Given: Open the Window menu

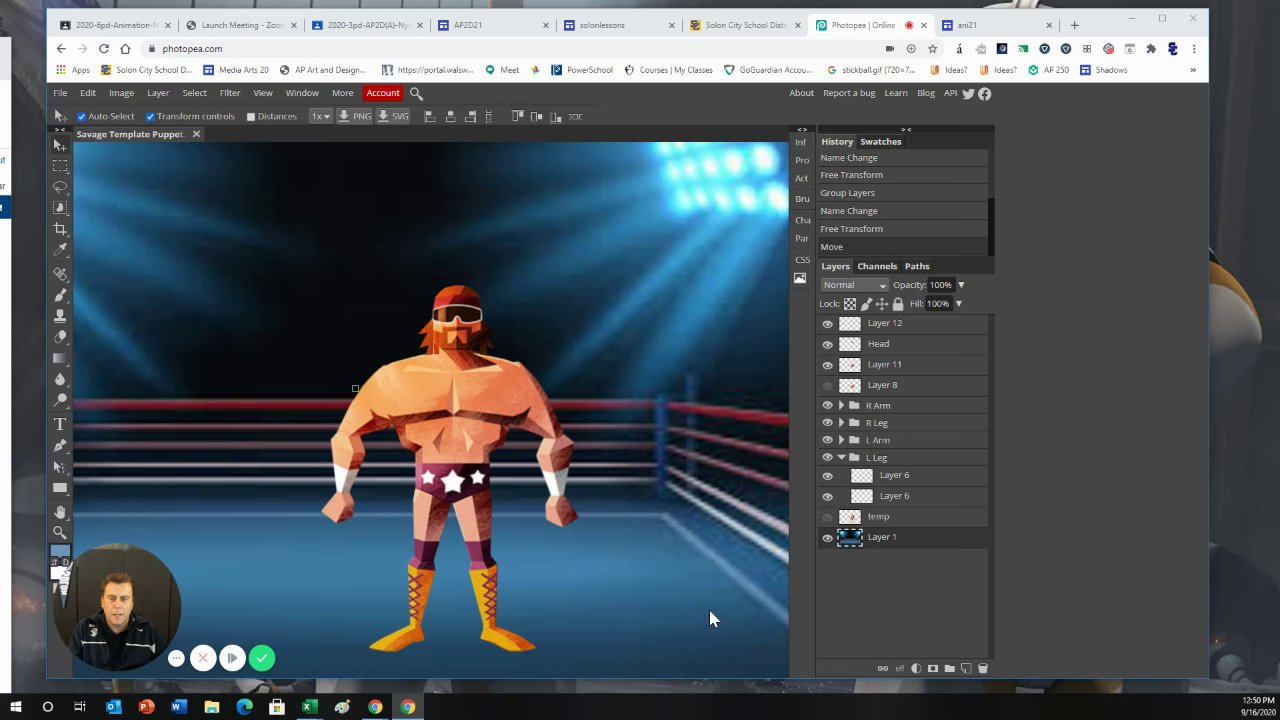Looking at the screenshot, I should (x=302, y=93).
